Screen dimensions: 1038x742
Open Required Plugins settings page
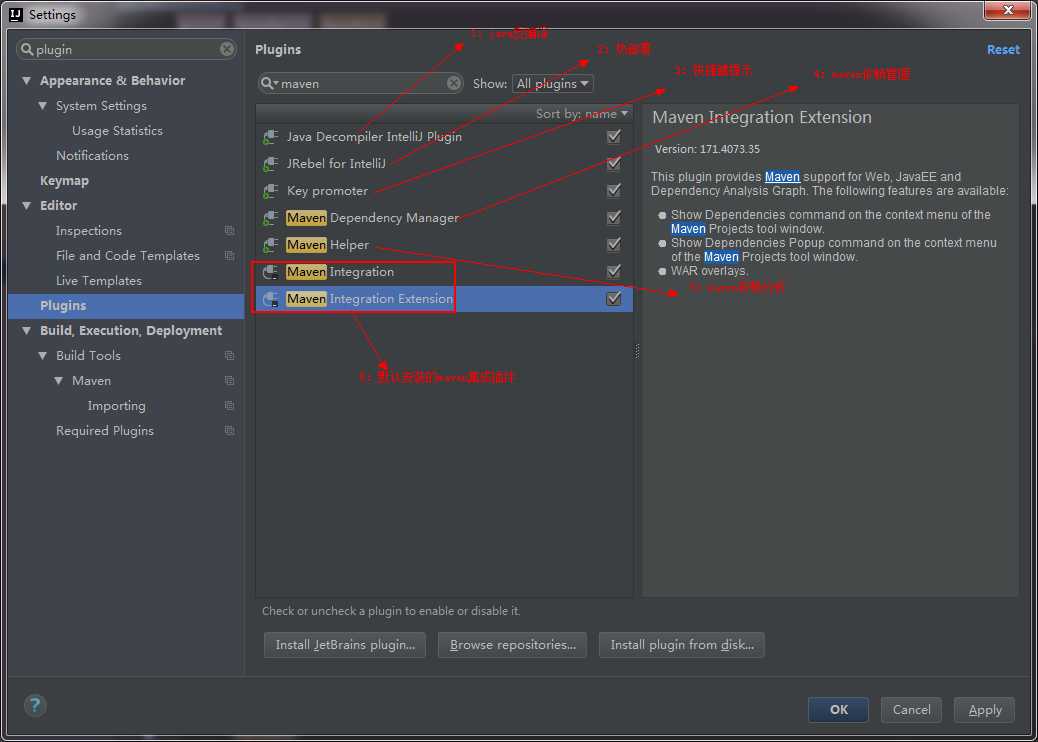(x=105, y=431)
